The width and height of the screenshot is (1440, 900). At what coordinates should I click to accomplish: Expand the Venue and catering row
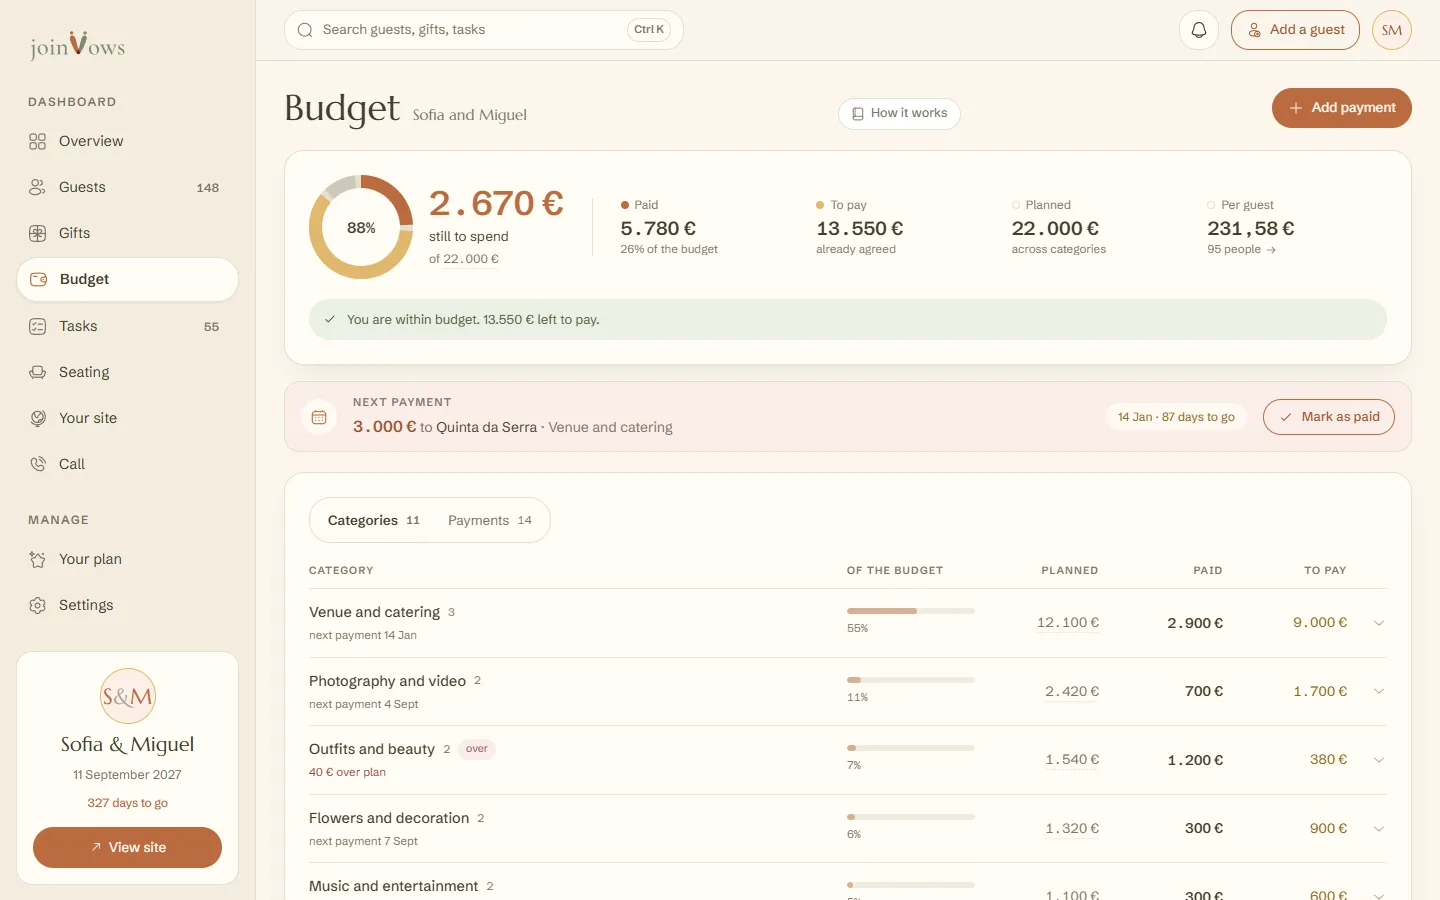[1379, 623]
